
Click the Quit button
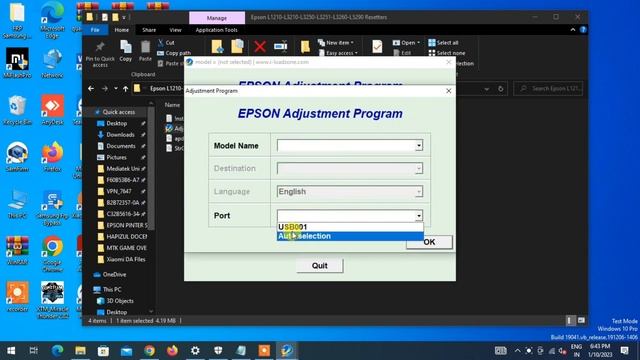pos(320,266)
